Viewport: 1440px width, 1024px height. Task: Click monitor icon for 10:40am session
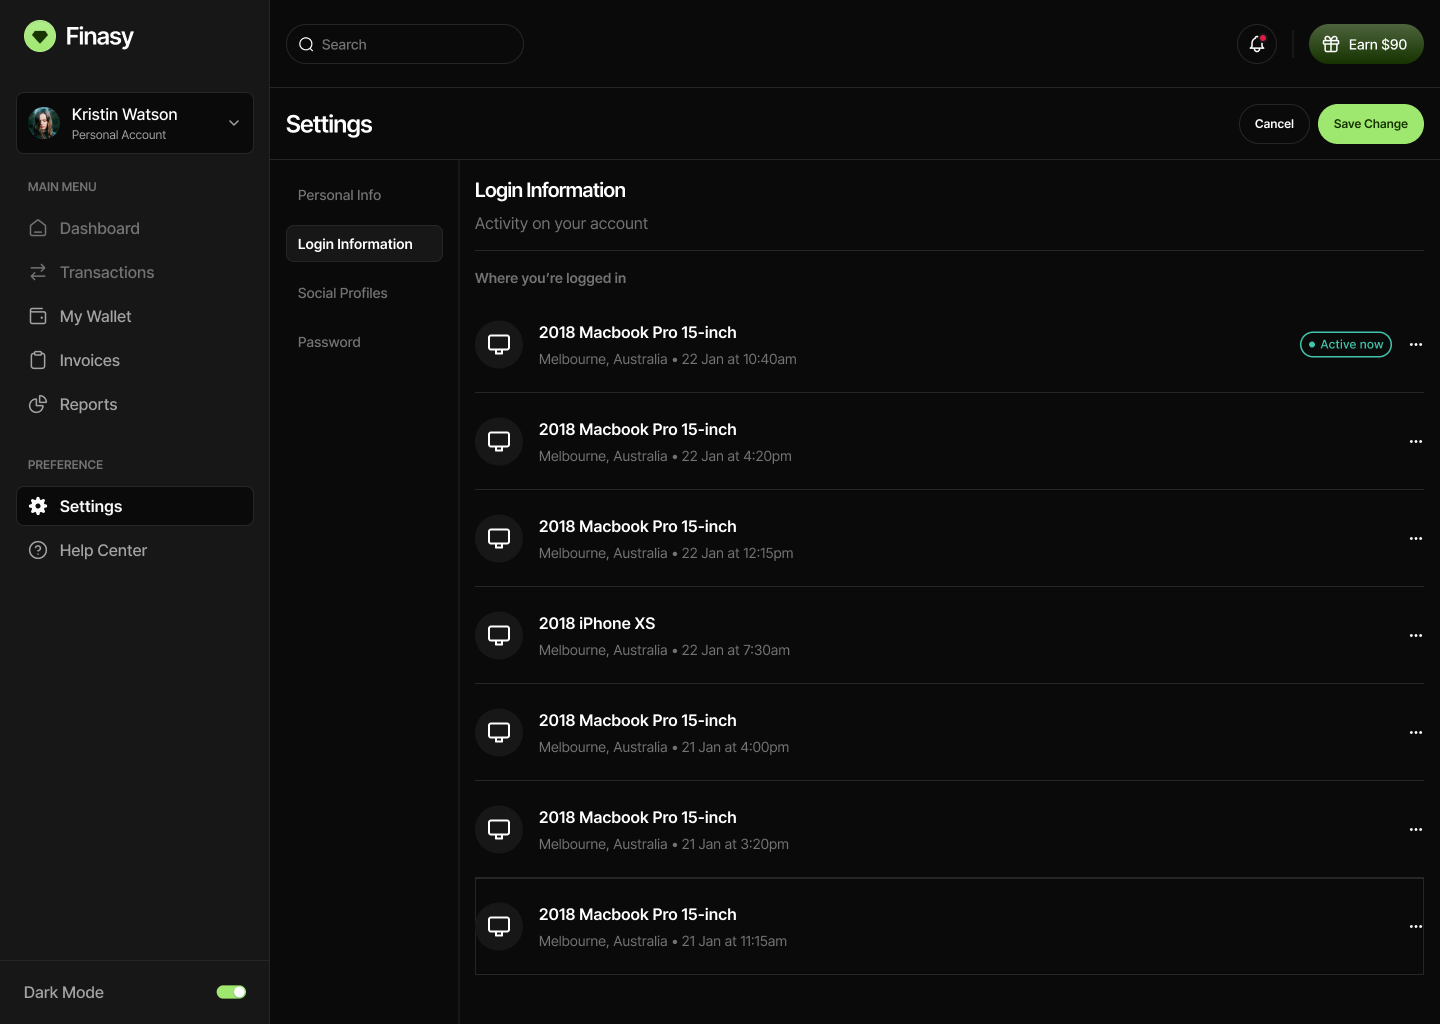[x=499, y=344]
